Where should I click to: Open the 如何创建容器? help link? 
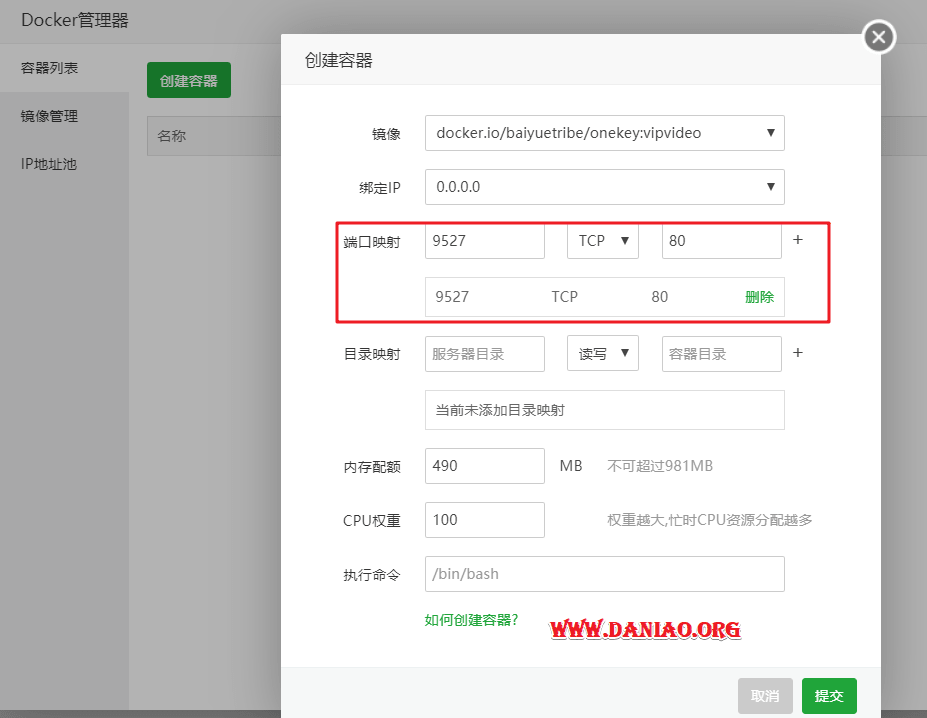point(471,620)
